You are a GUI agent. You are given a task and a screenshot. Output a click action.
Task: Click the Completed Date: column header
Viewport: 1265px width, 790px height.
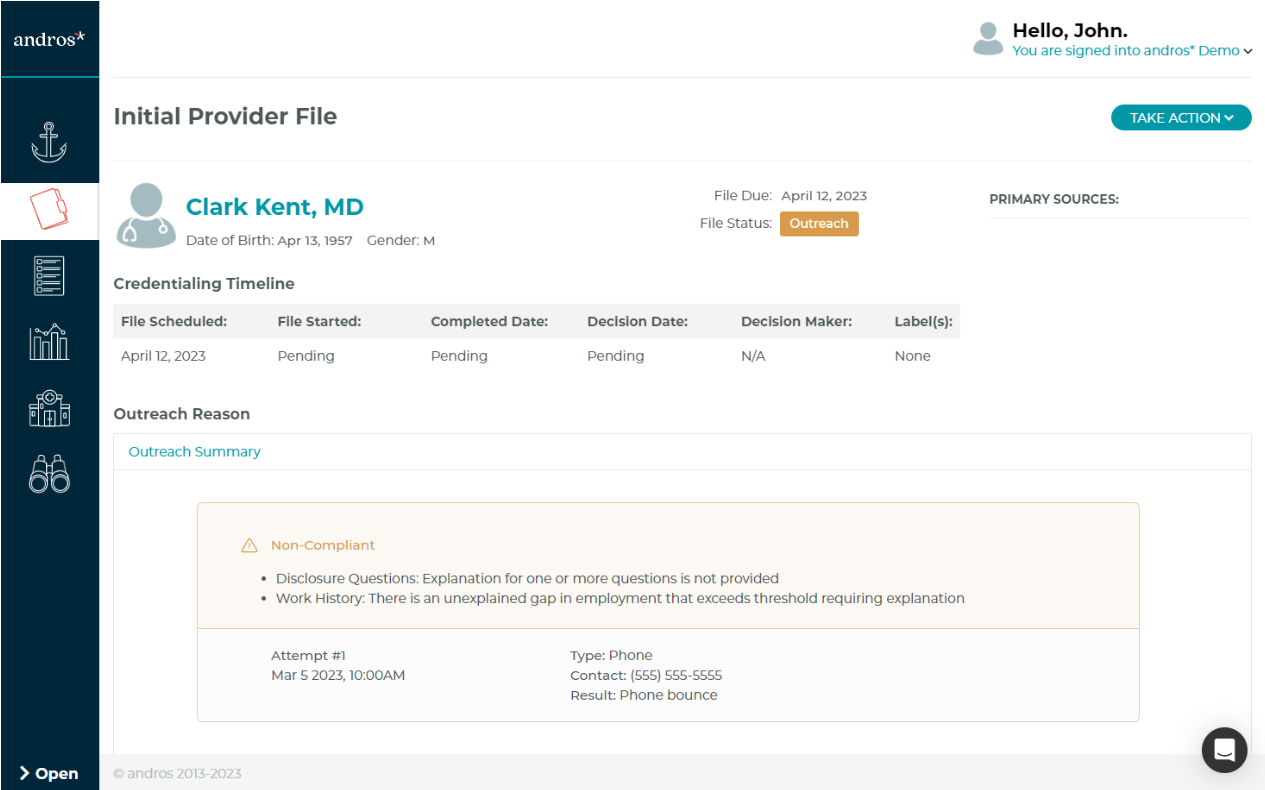pos(489,322)
